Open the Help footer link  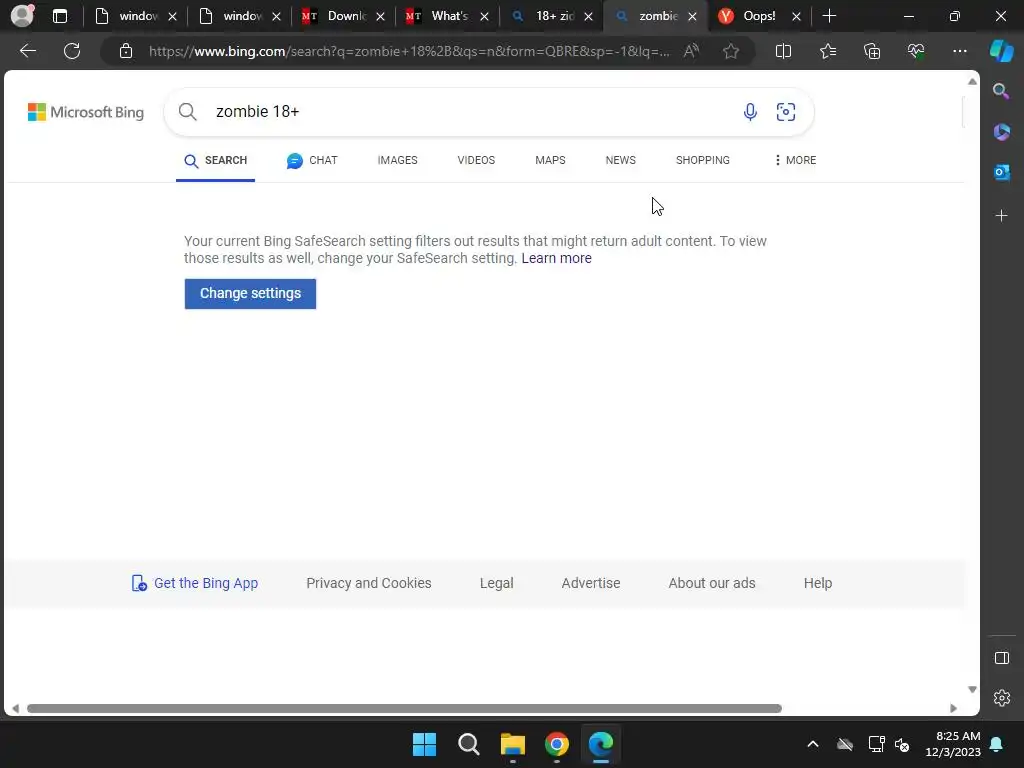tap(818, 583)
